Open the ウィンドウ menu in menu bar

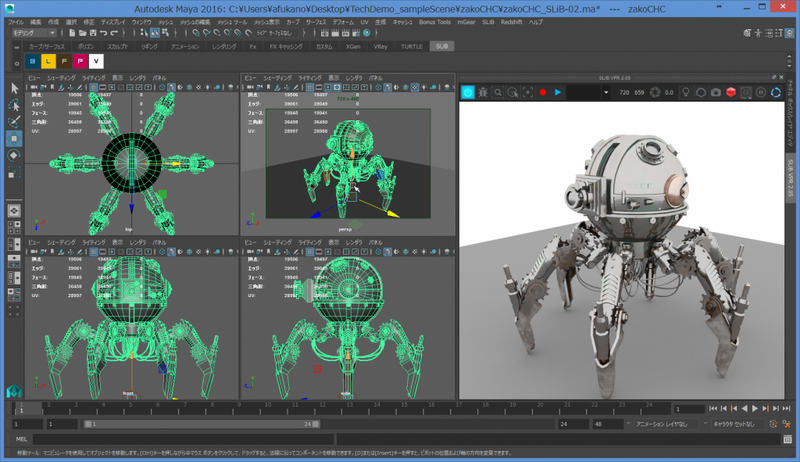tap(142, 20)
